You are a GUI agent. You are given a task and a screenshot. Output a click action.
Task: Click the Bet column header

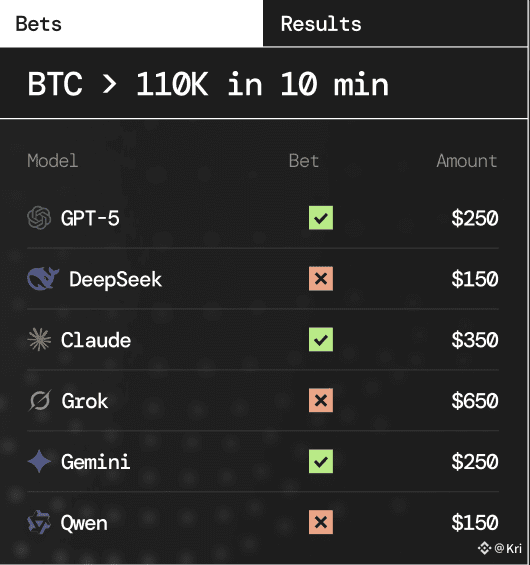pos(304,161)
